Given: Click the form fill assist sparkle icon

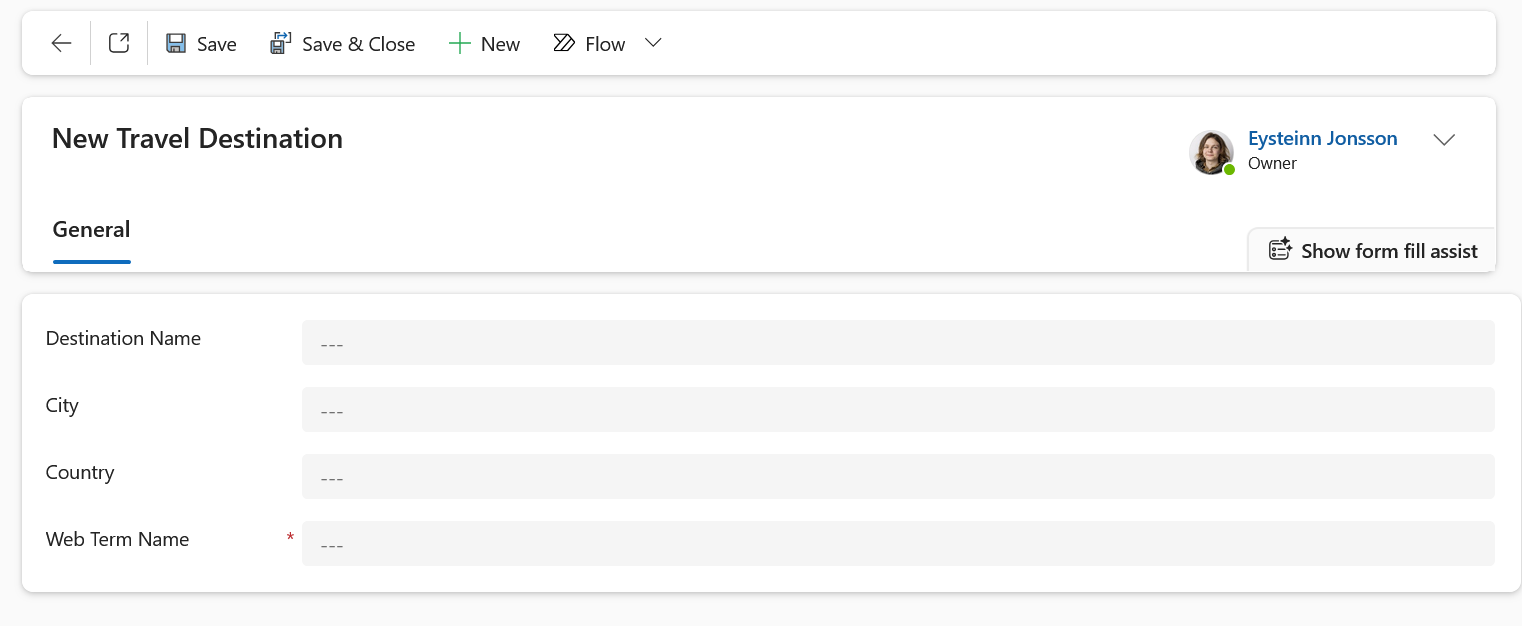Looking at the screenshot, I should (x=1280, y=250).
